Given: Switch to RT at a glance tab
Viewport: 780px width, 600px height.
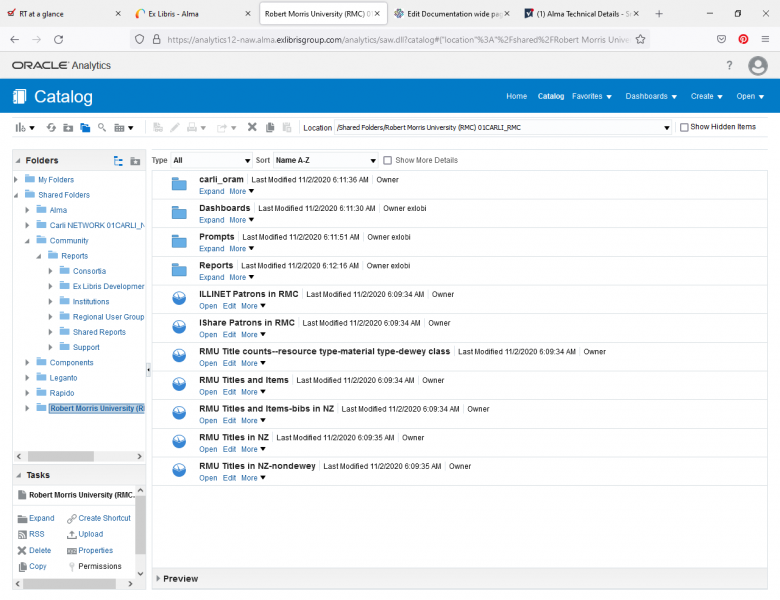Looking at the screenshot, I should pos(64,14).
